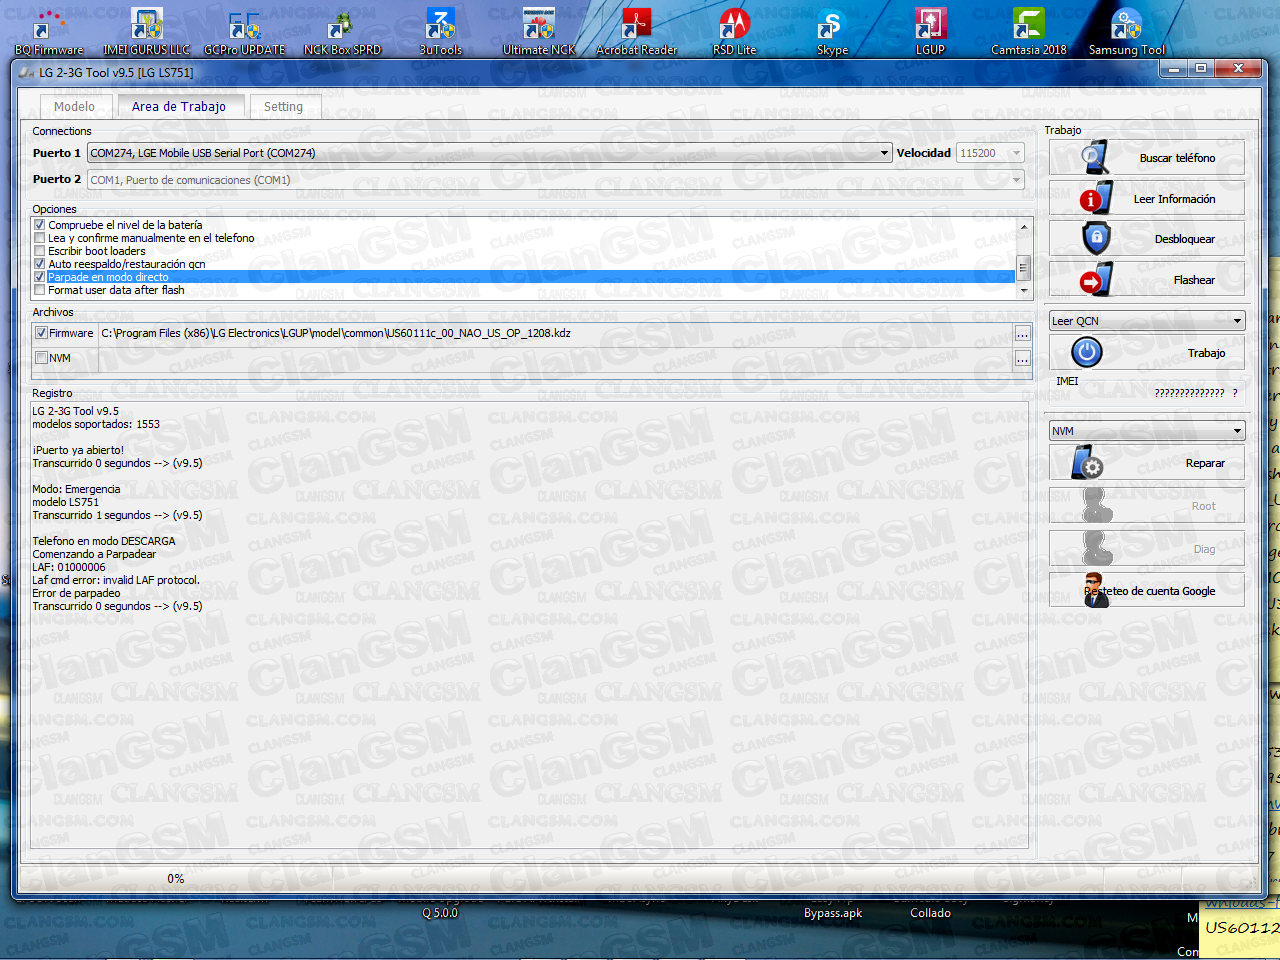Switch to the Modelo tab
1280x960 pixels.
[x=74, y=107]
